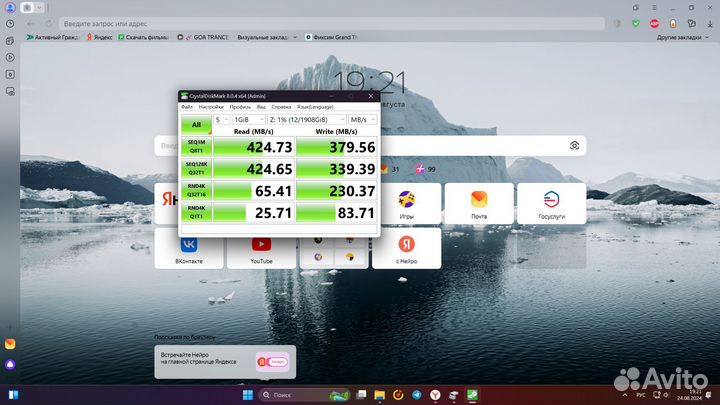
Task: Open the 'с Нейро' Yandex tile
Action: point(406,248)
